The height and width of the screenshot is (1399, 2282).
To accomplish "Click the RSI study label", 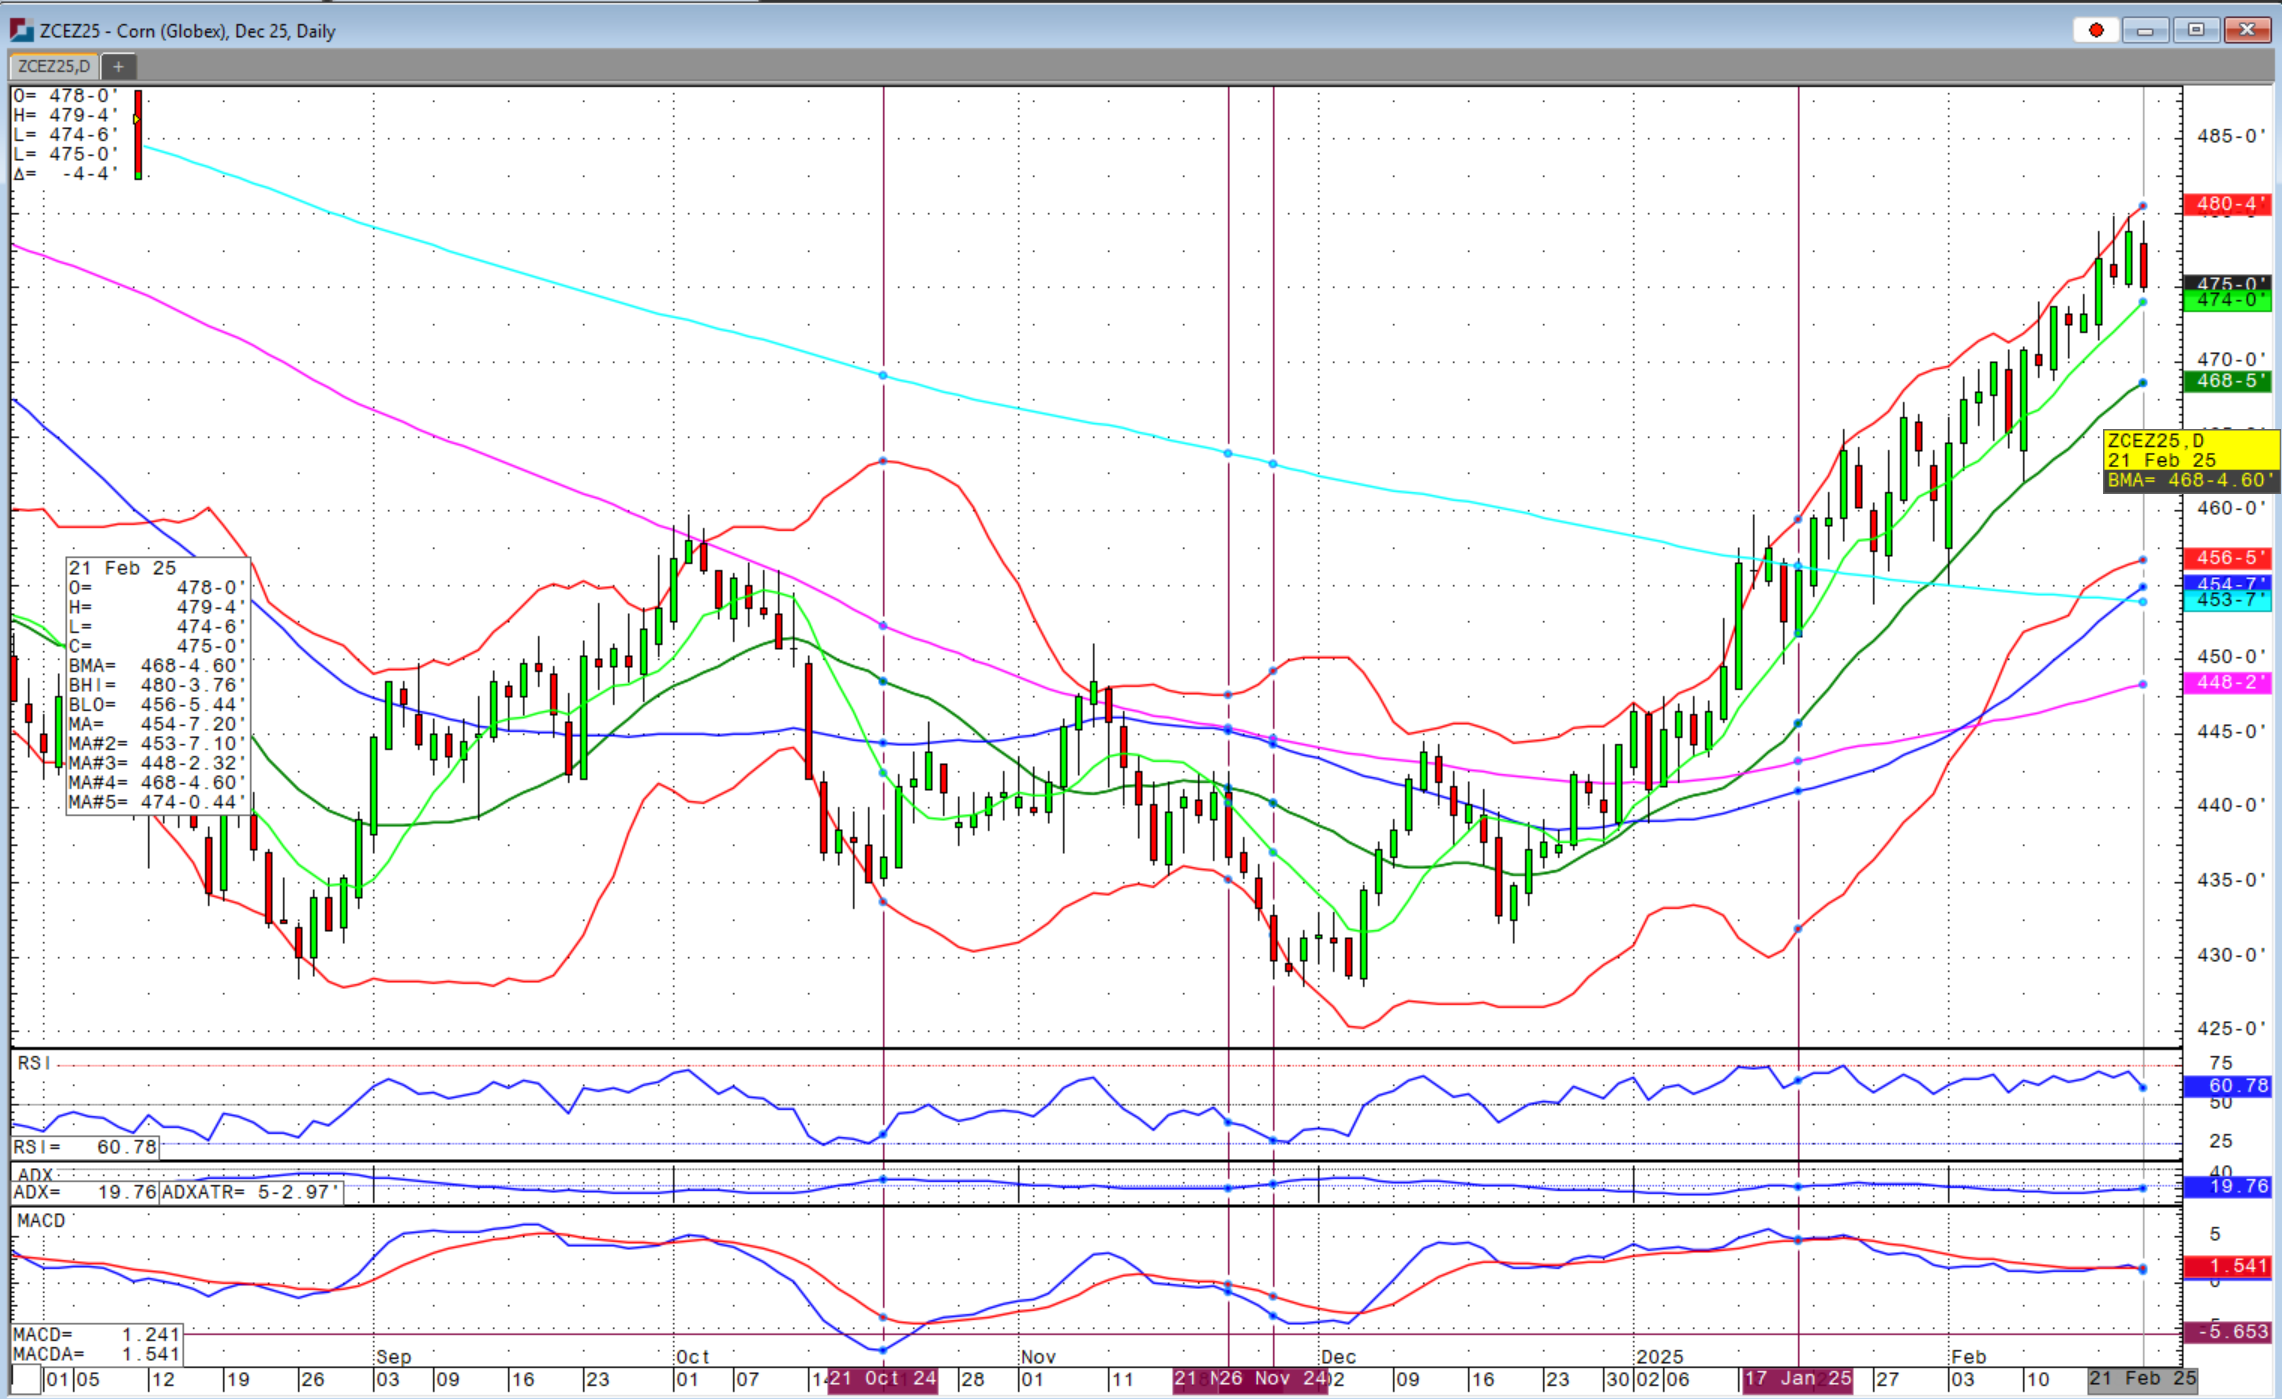I will pyautogui.click(x=33, y=1063).
